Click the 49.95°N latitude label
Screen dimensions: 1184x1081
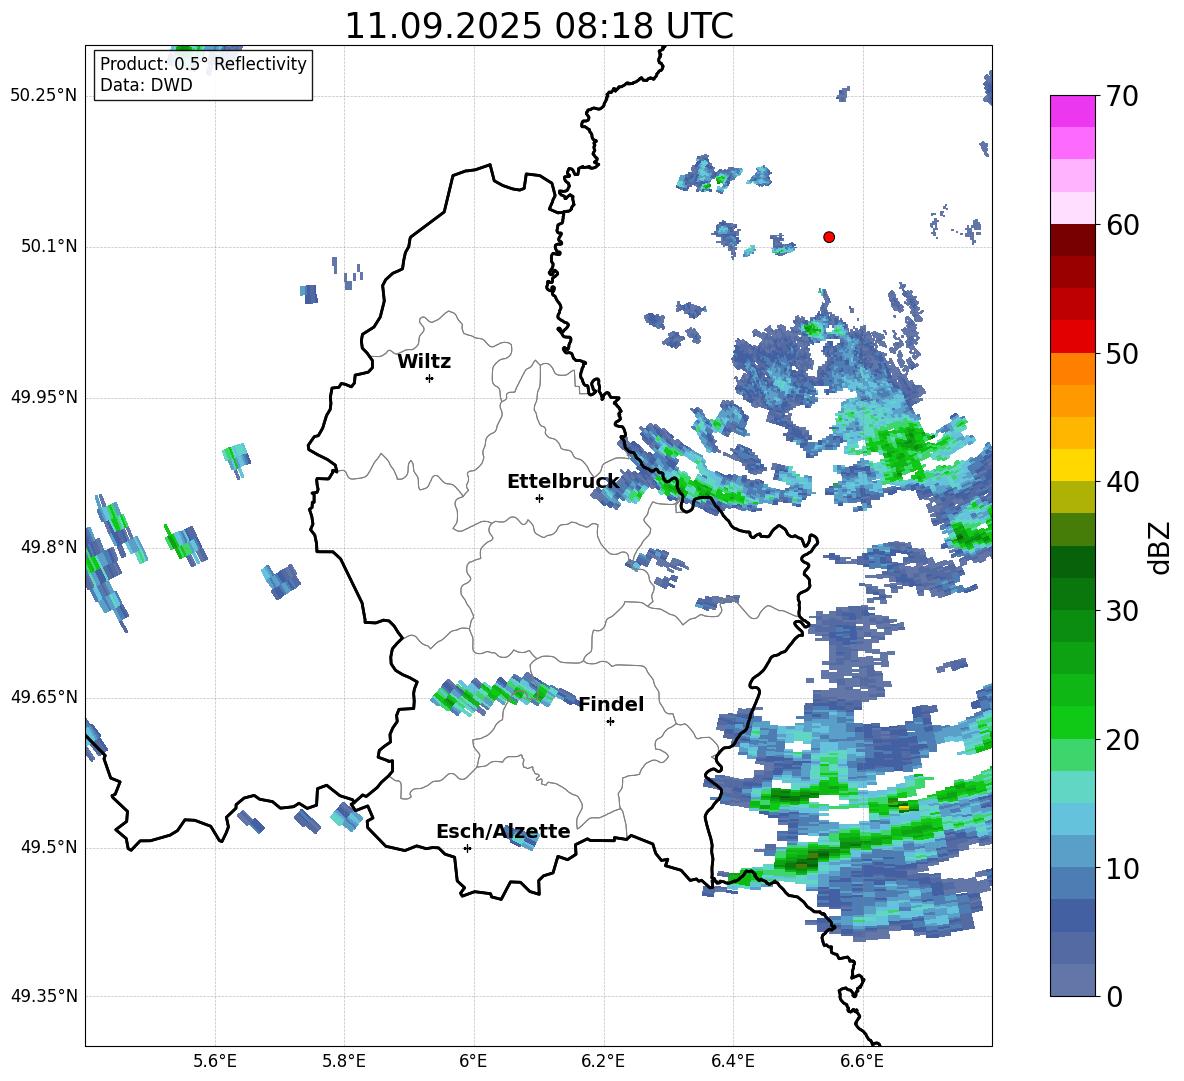pos(44,397)
